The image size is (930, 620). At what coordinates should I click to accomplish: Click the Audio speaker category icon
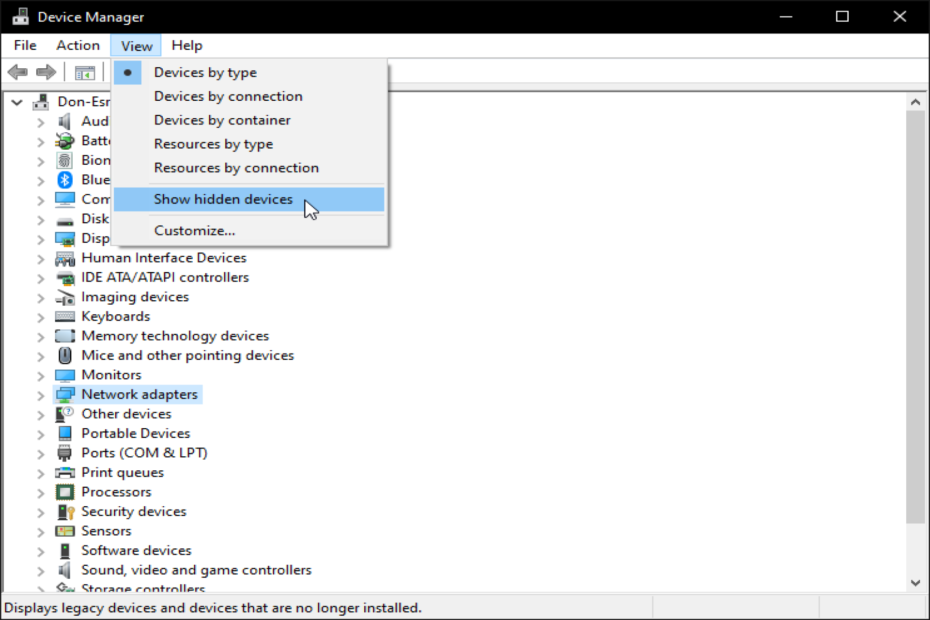[x=65, y=122]
